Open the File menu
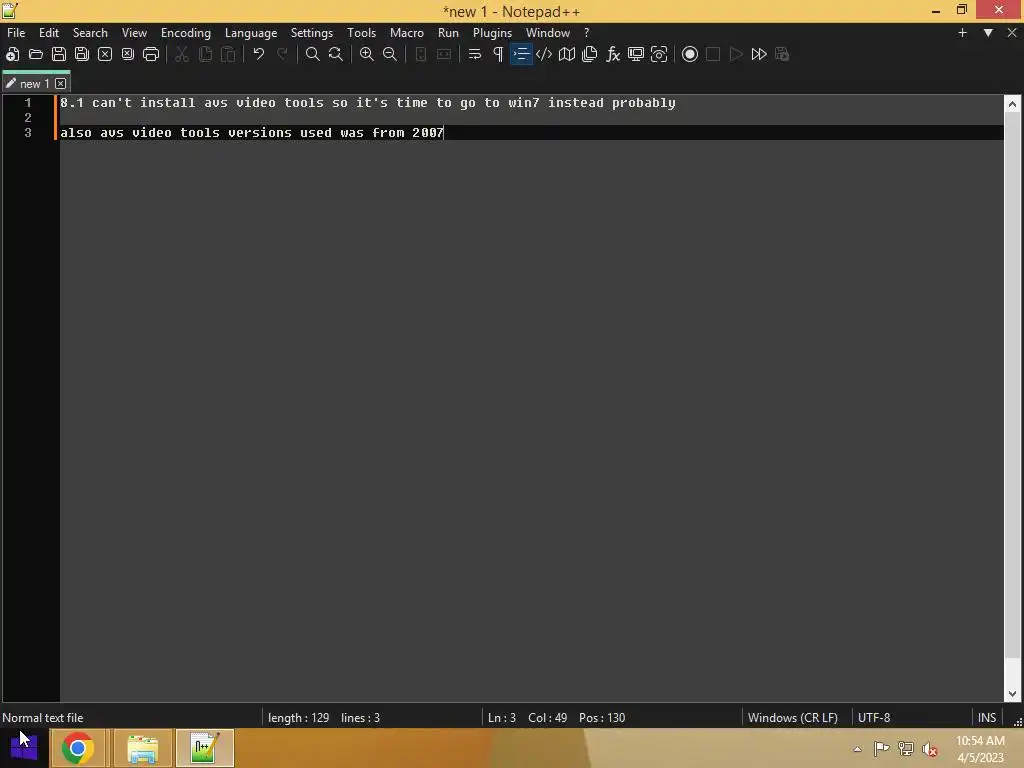Viewport: 1024px width, 768px height. (x=16, y=33)
